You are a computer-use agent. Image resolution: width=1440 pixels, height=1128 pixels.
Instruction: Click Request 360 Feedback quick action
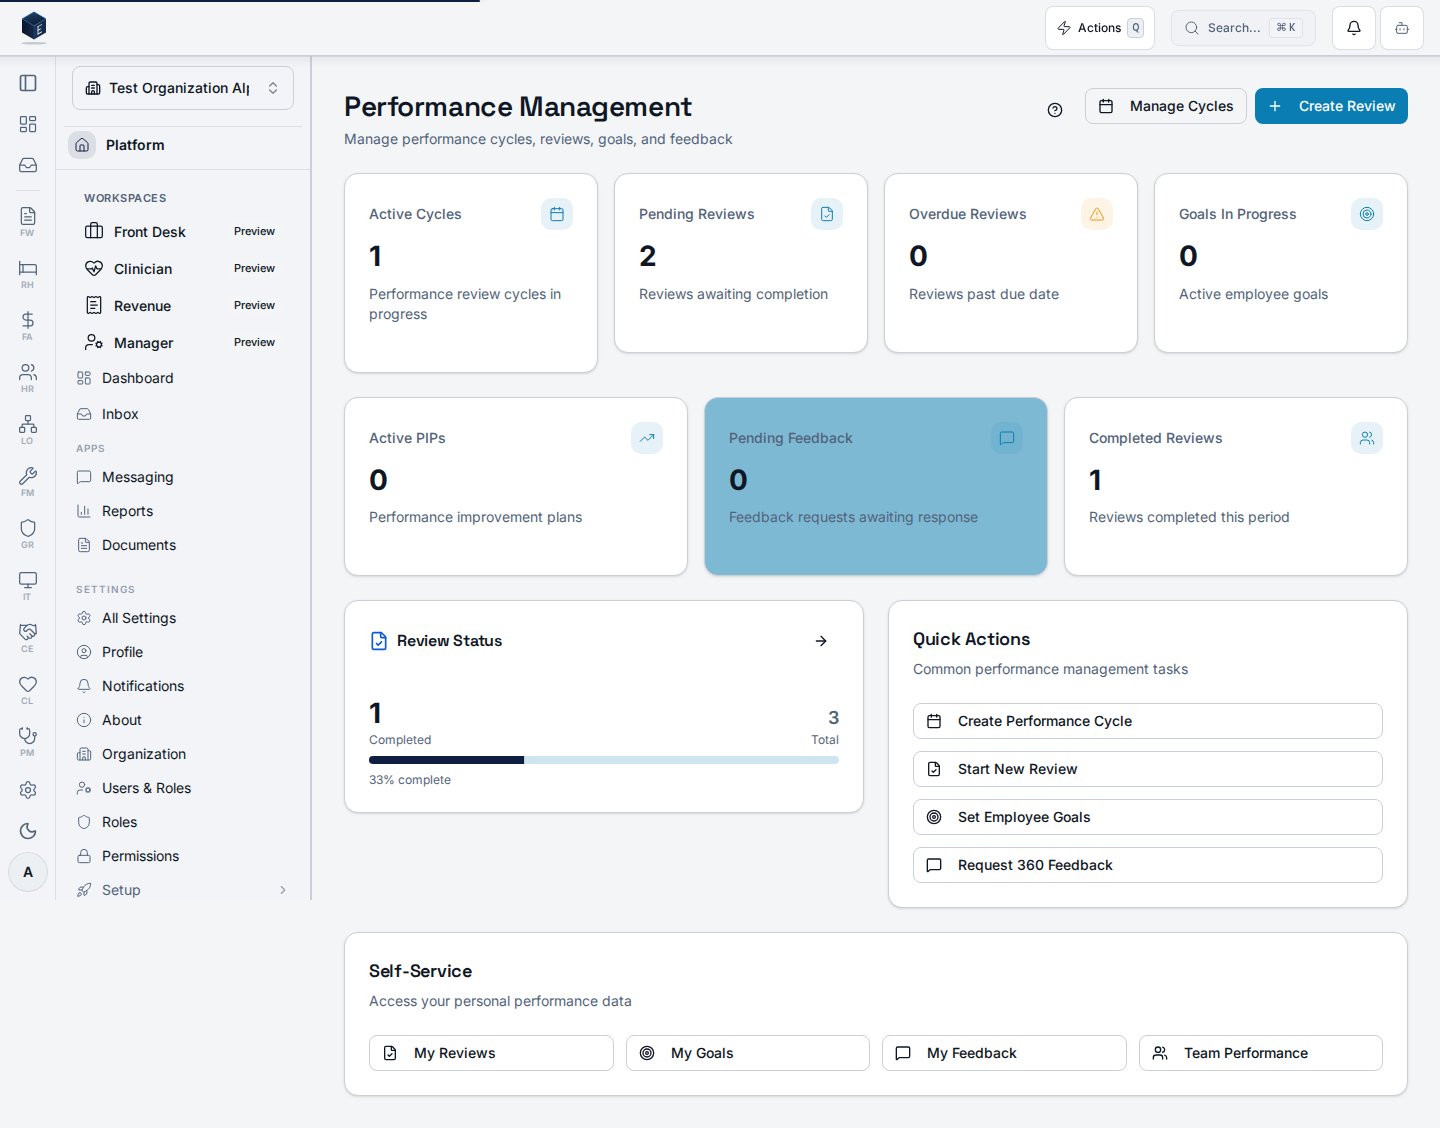(x=1148, y=865)
